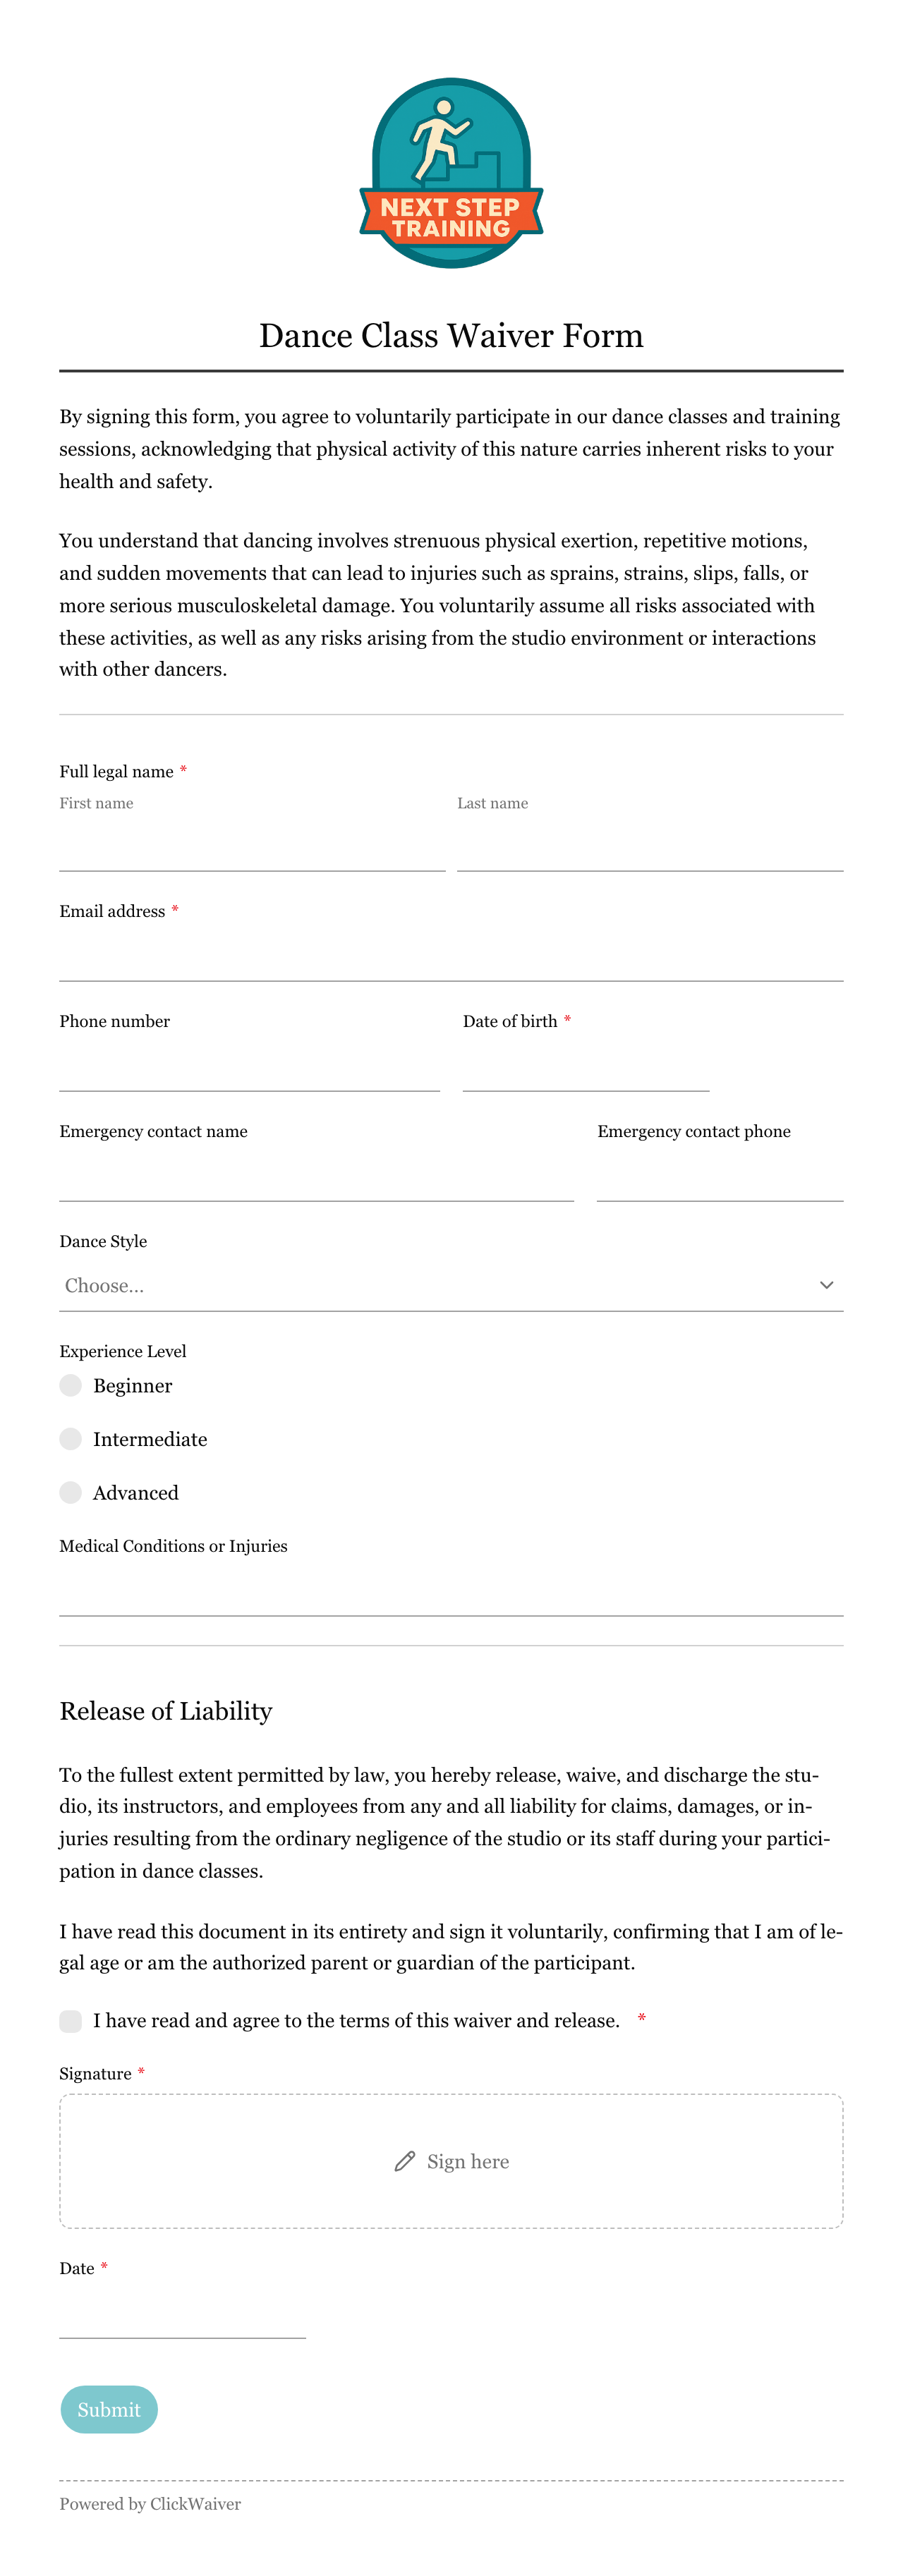
Task: Click the Powered by ClickWaiver link
Action: pyautogui.click(x=150, y=2504)
